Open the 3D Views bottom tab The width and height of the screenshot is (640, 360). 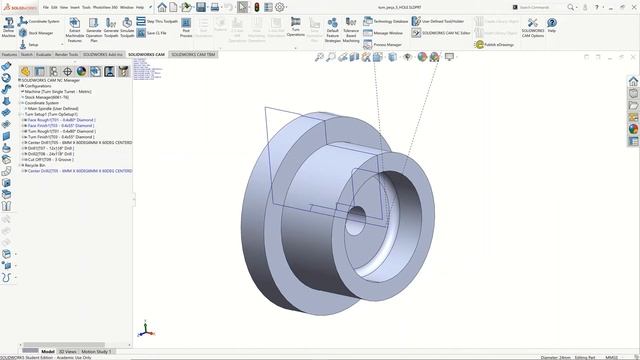point(67,351)
